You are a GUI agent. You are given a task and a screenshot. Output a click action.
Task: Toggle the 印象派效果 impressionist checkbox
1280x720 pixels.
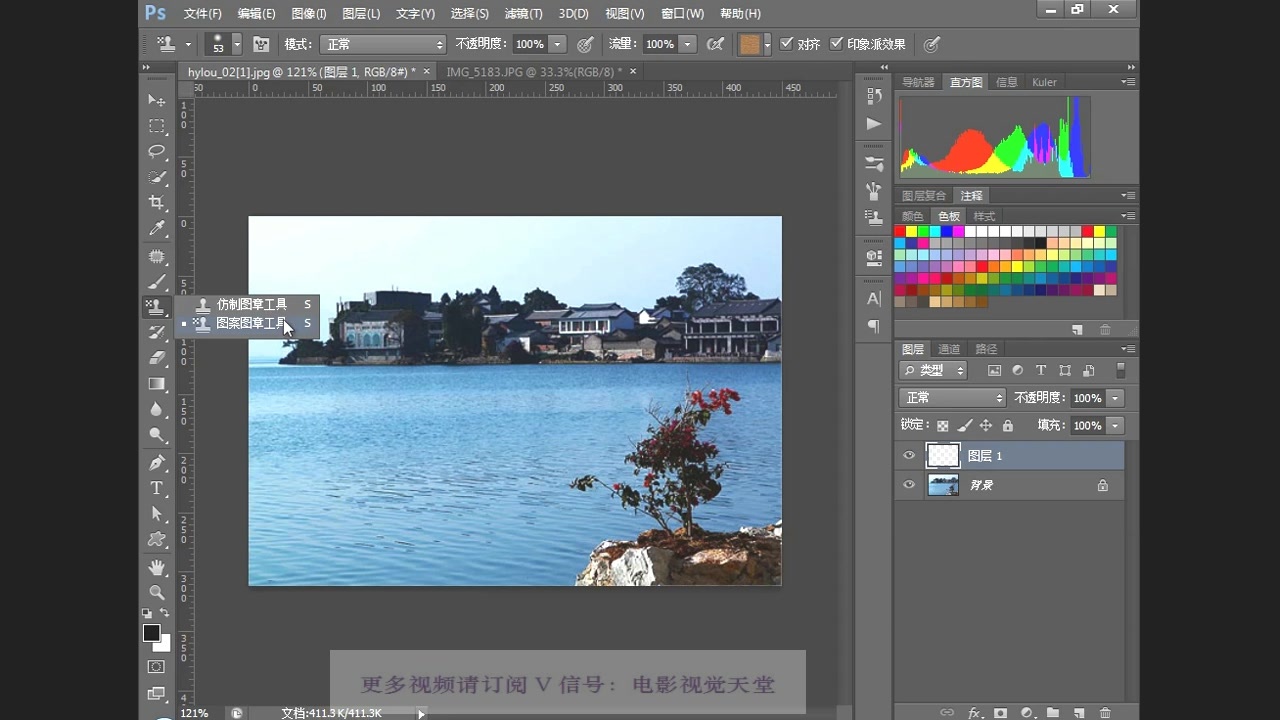[836, 44]
